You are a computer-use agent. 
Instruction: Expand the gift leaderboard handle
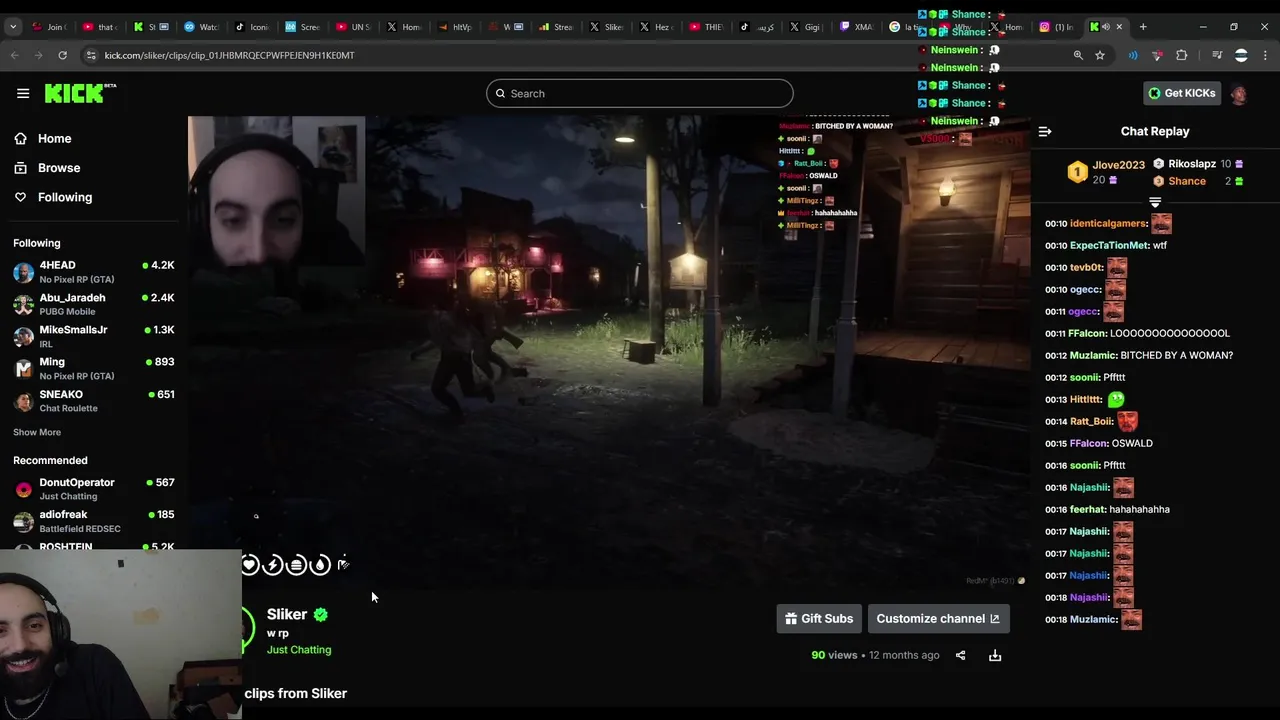(x=1155, y=202)
